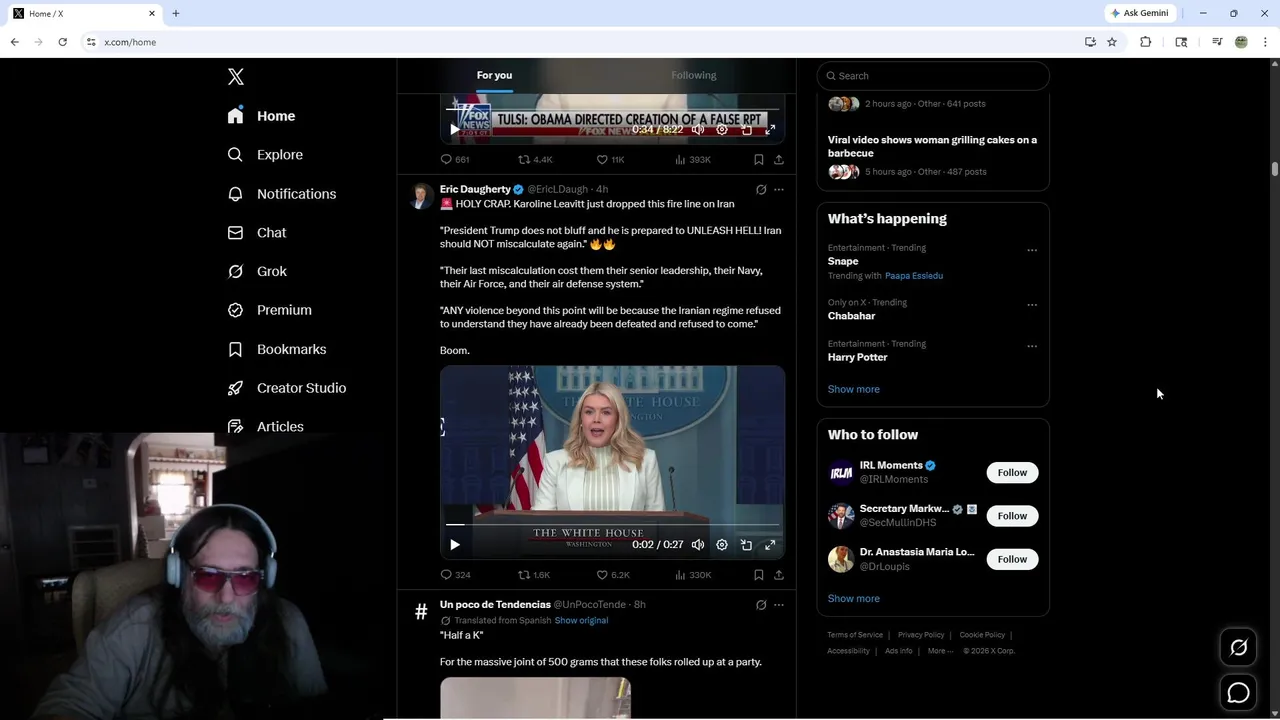Open Un poco de Tendencias profile
The width and height of the screenshot is (1280, 720).
(x=495, y=604)
